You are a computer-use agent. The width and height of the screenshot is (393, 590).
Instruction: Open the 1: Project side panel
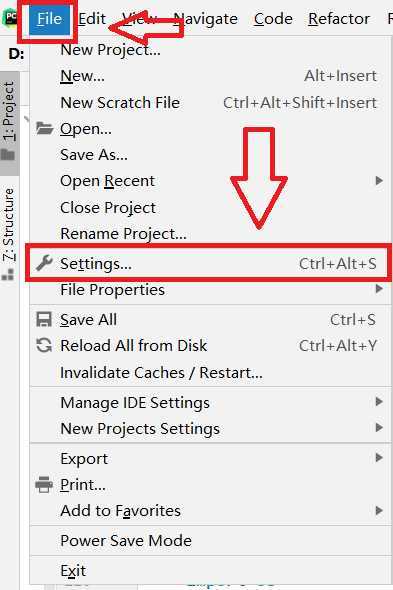click(x=9, y=122)
